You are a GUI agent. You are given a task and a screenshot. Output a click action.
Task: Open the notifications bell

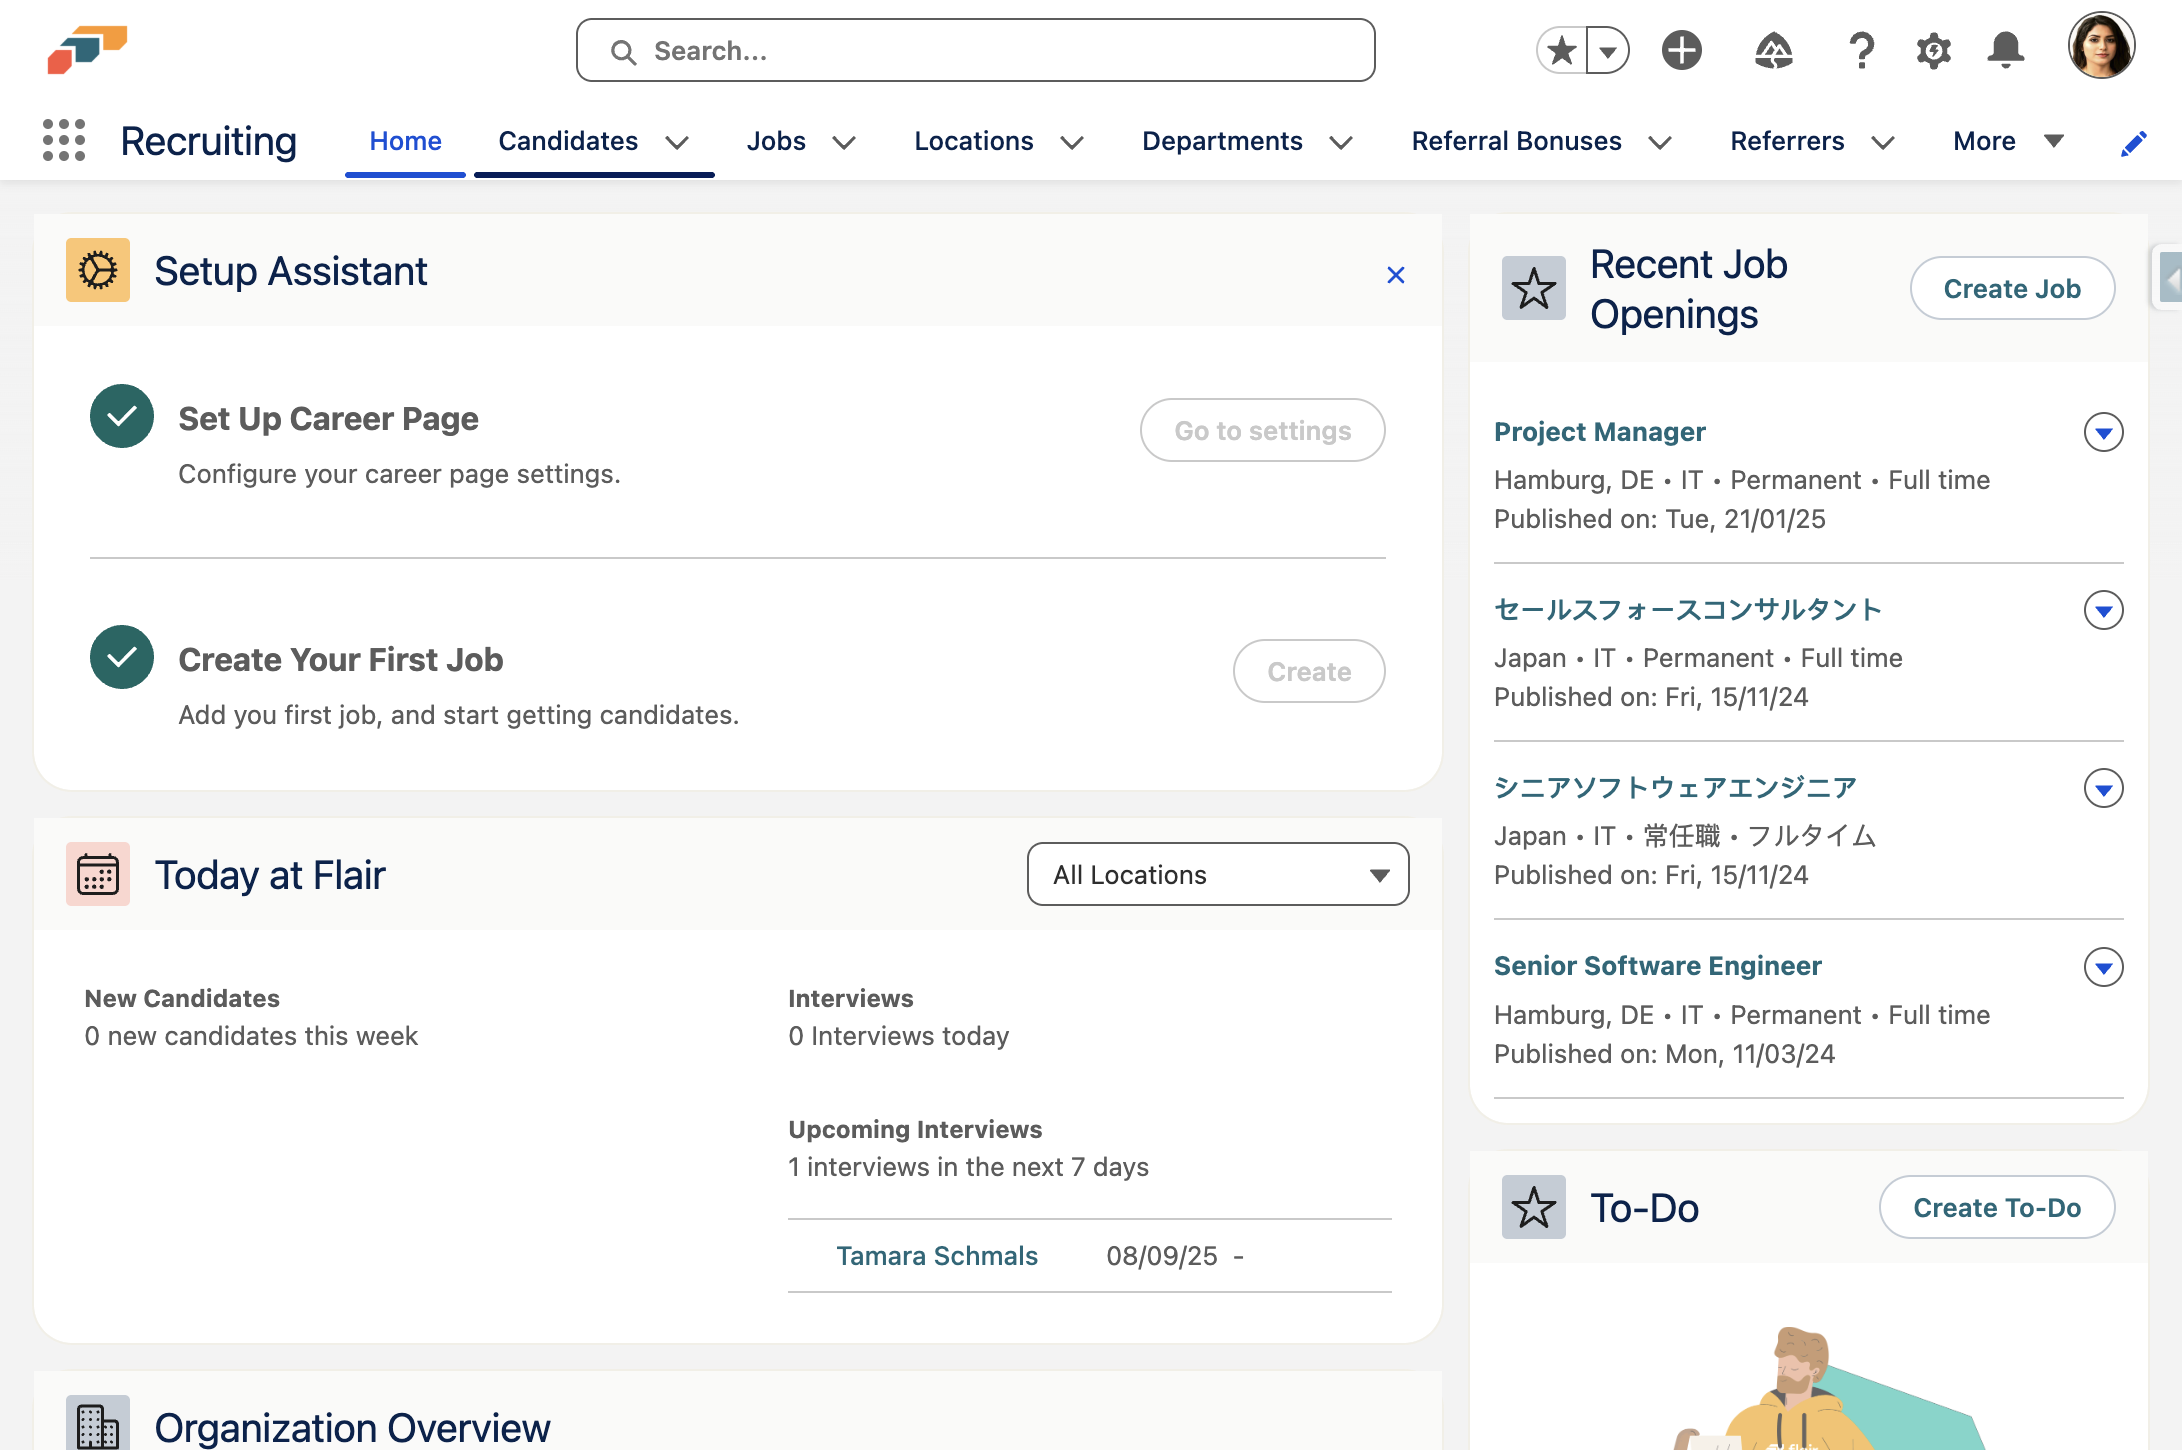click(x=2005, y=51)
